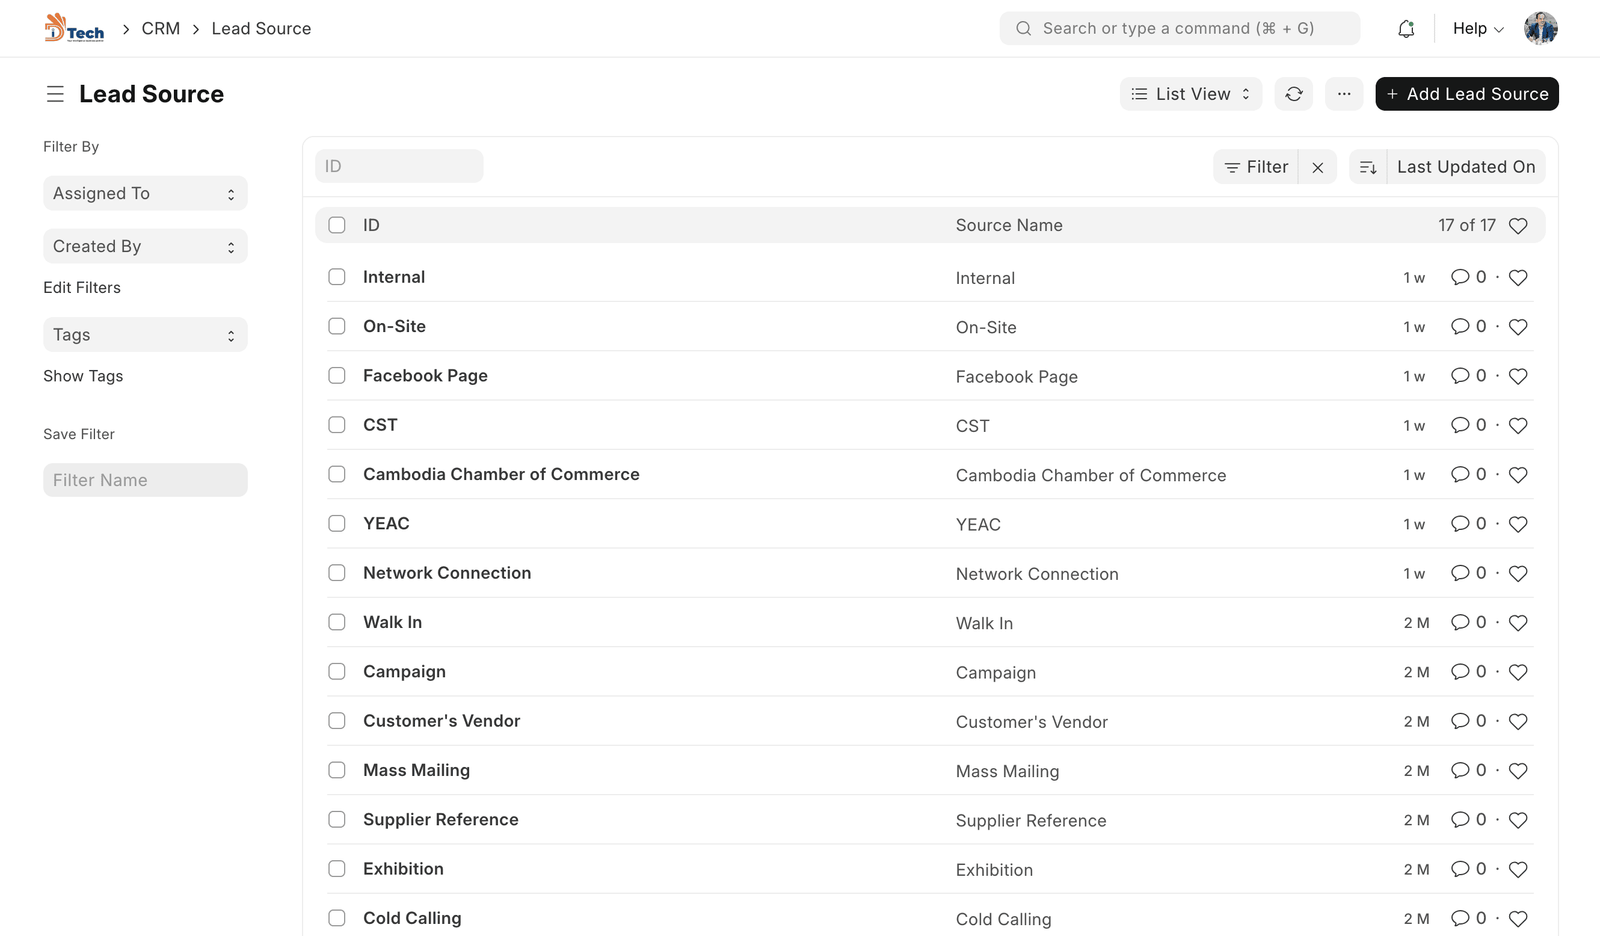The width and height of the screenshot is (1600, 936).
Task: Click the Add Lead Source button
Action: point(1466,94)
